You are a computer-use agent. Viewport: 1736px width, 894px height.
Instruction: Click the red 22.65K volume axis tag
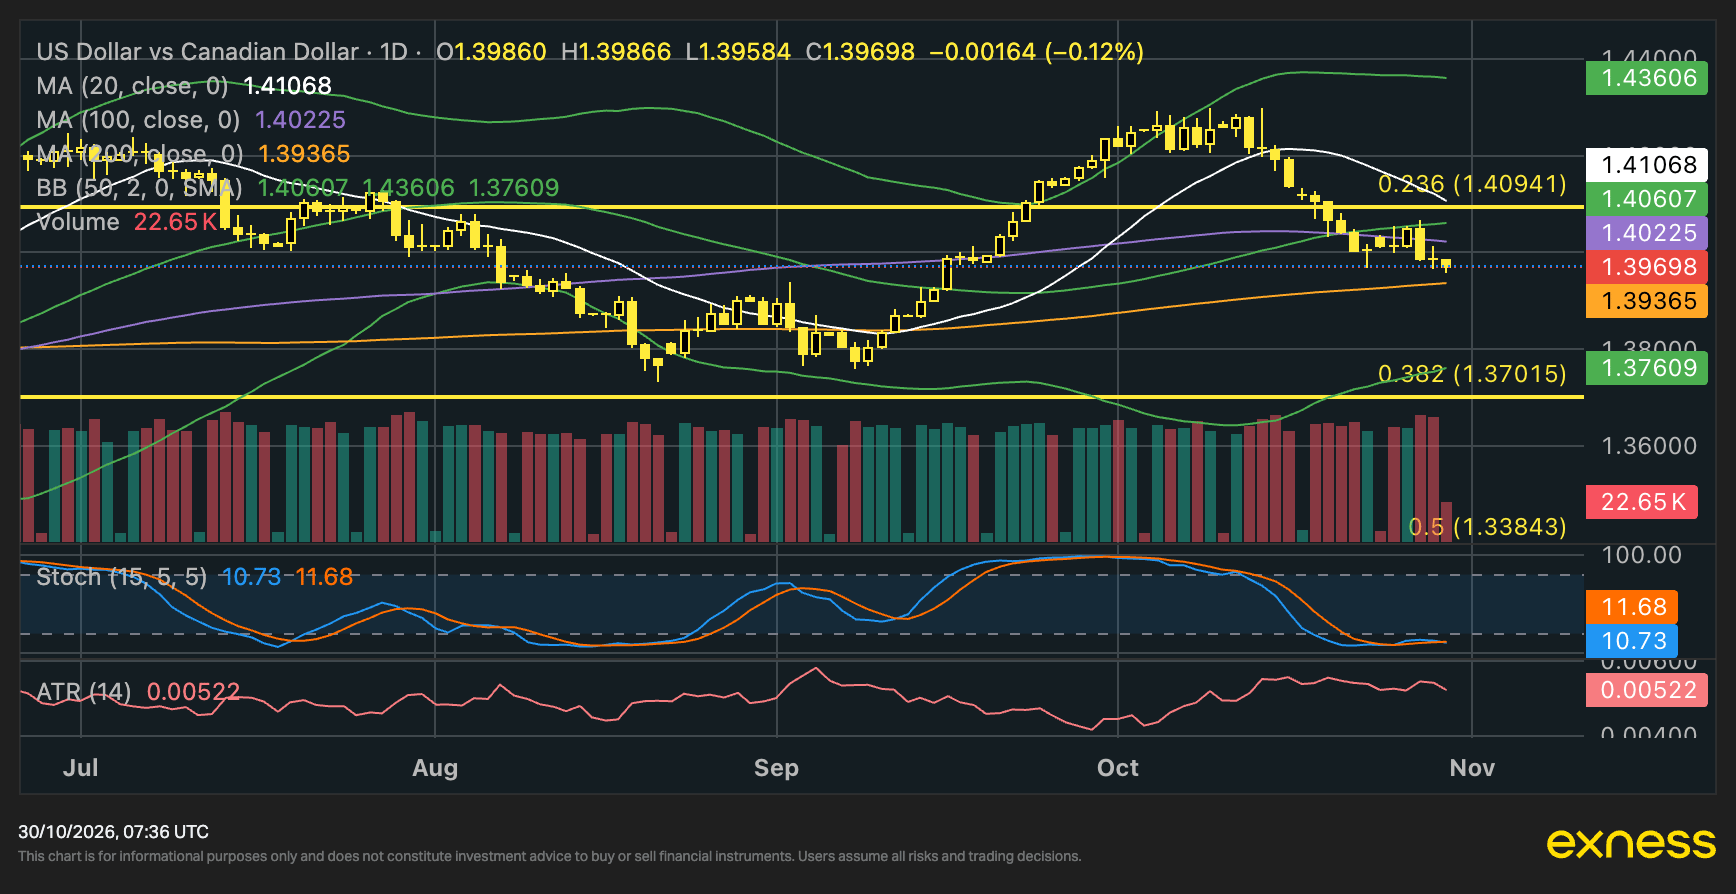tap(1642, 502)
